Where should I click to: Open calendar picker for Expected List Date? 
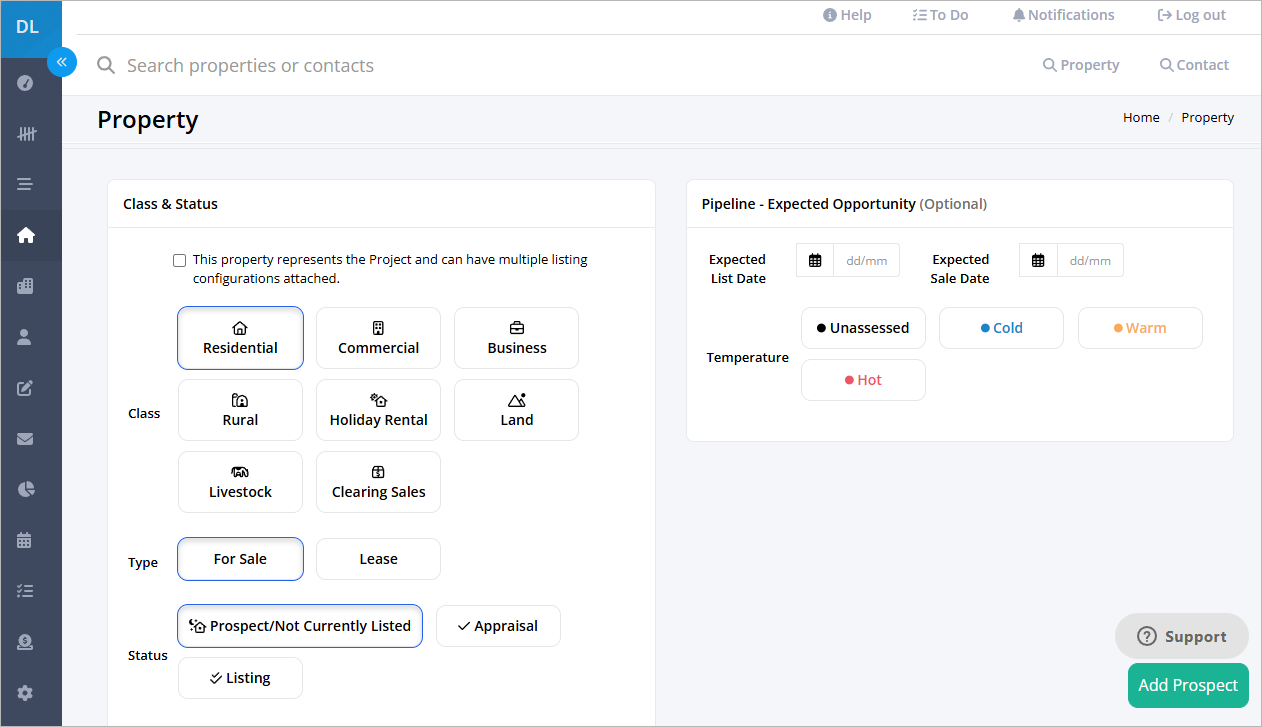pyautogui.click(x=815, y=260)
